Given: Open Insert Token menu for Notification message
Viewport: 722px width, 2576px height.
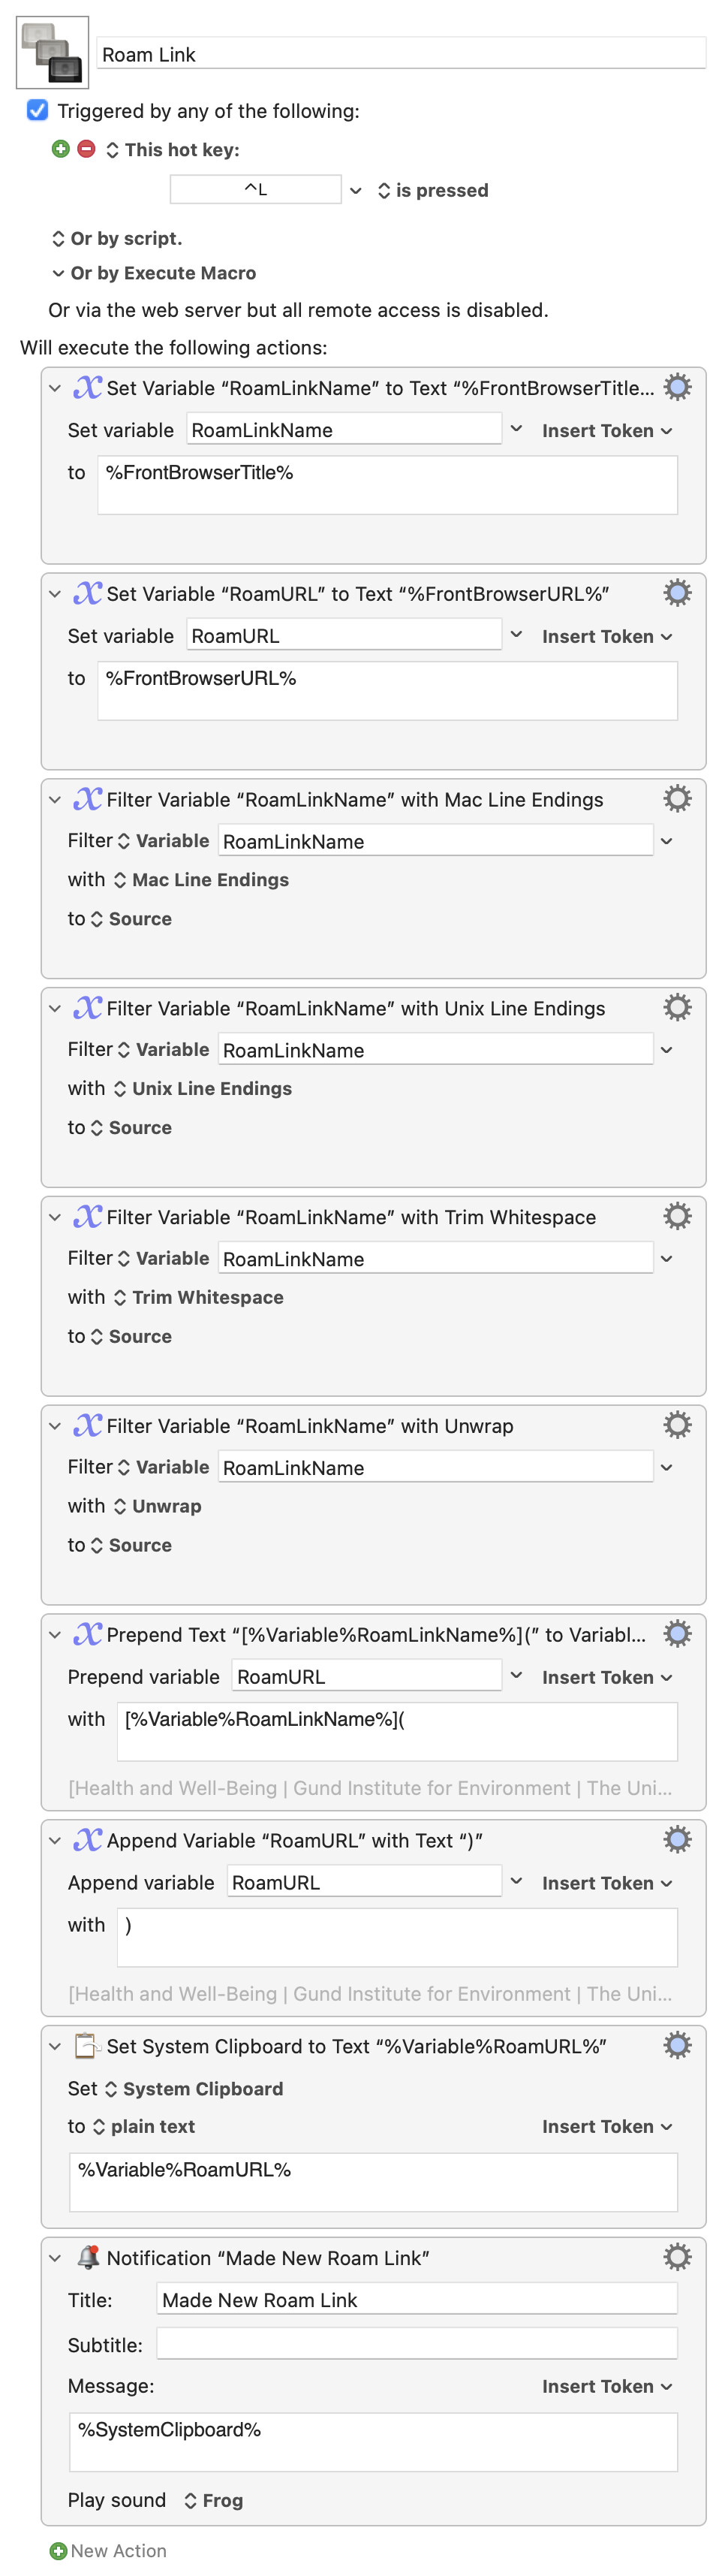Looking at the screenshot, I should [607, 2386].
